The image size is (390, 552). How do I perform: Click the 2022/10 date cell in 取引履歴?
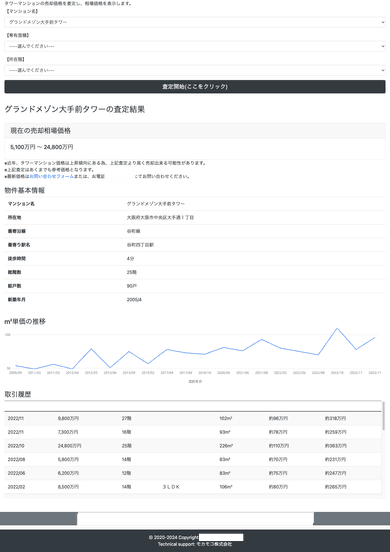(16, 446)
